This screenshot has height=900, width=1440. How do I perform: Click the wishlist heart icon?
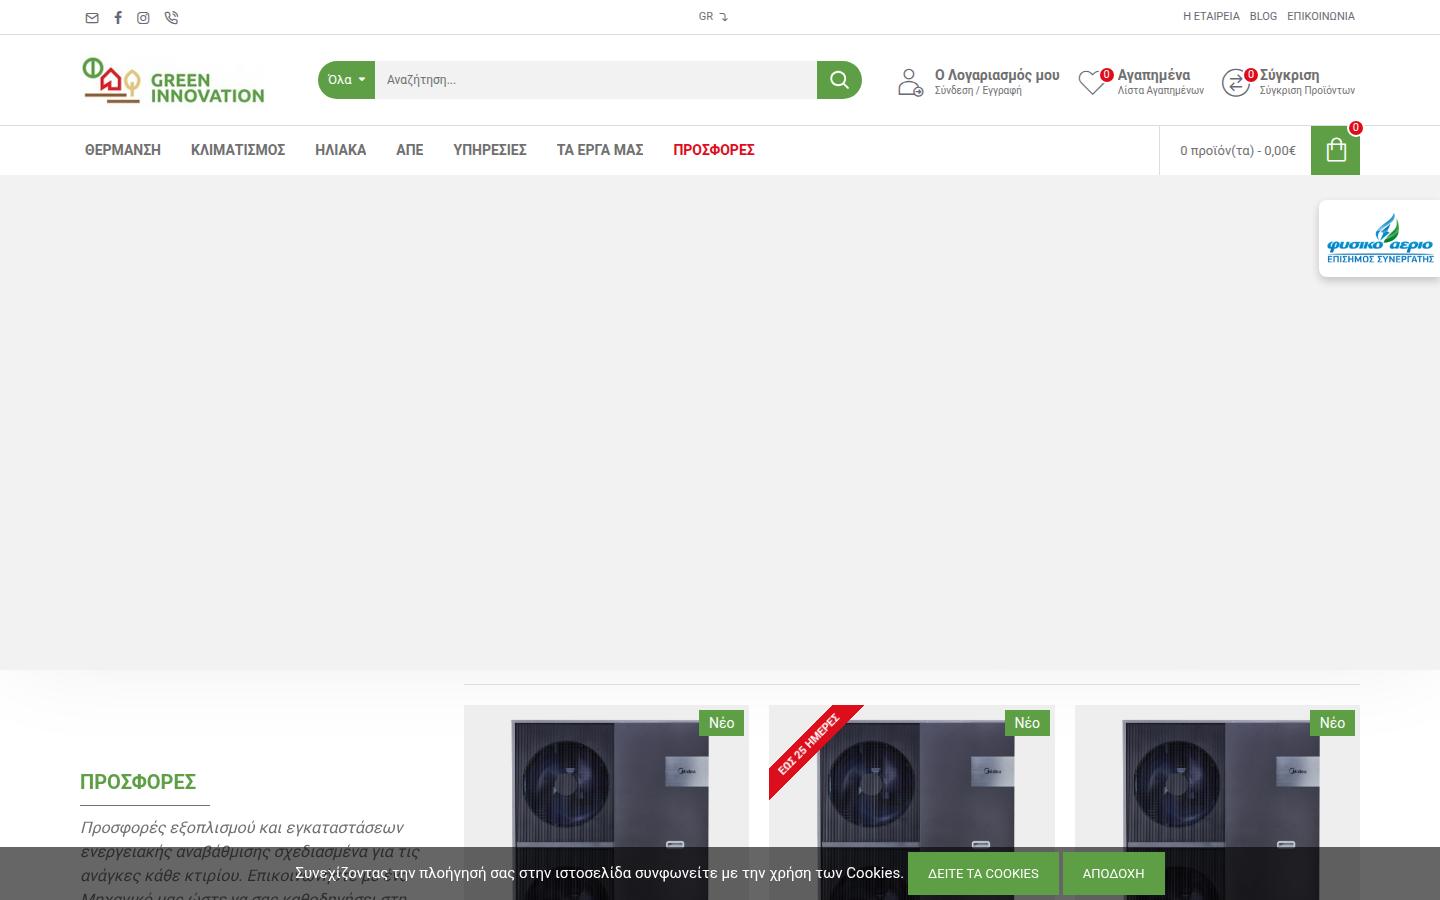pyautogui.click(x=1092, y=82)
